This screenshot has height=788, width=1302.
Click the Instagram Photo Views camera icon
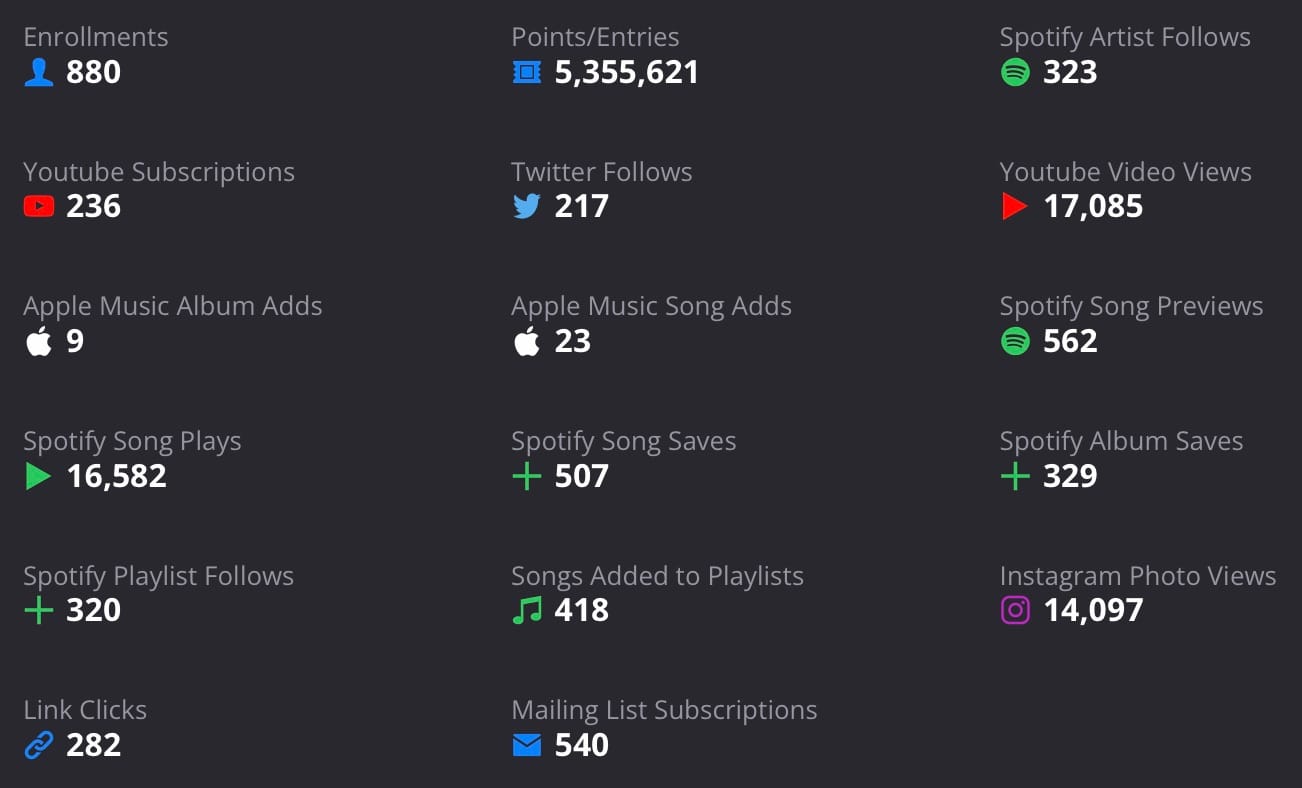coord(1015,610)
